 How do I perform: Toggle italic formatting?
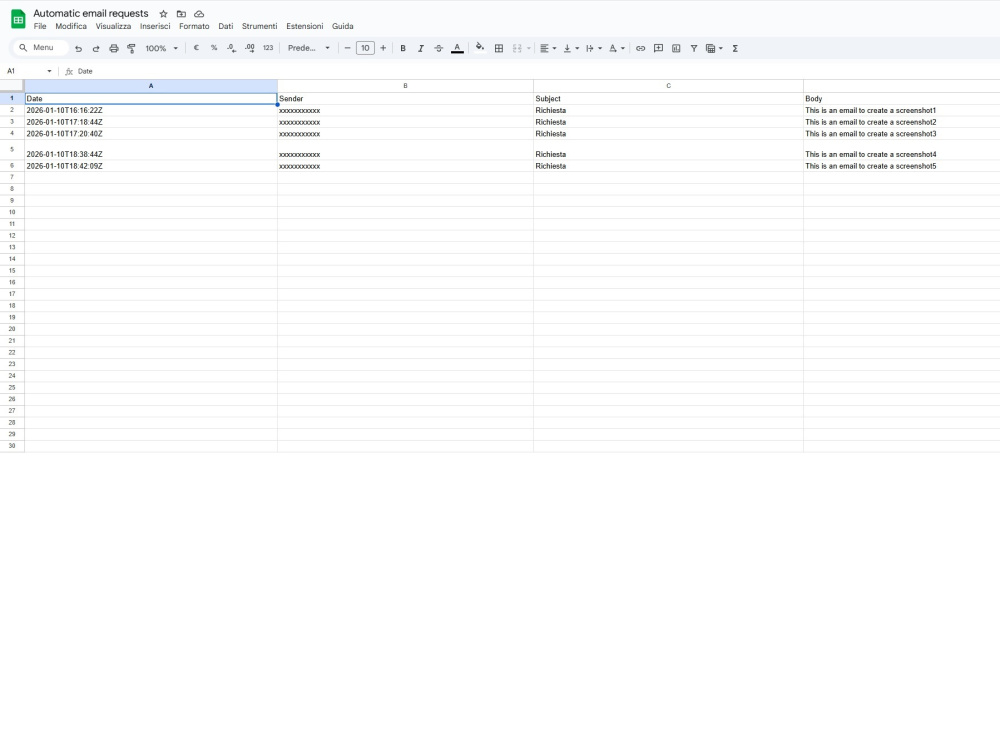420,48
